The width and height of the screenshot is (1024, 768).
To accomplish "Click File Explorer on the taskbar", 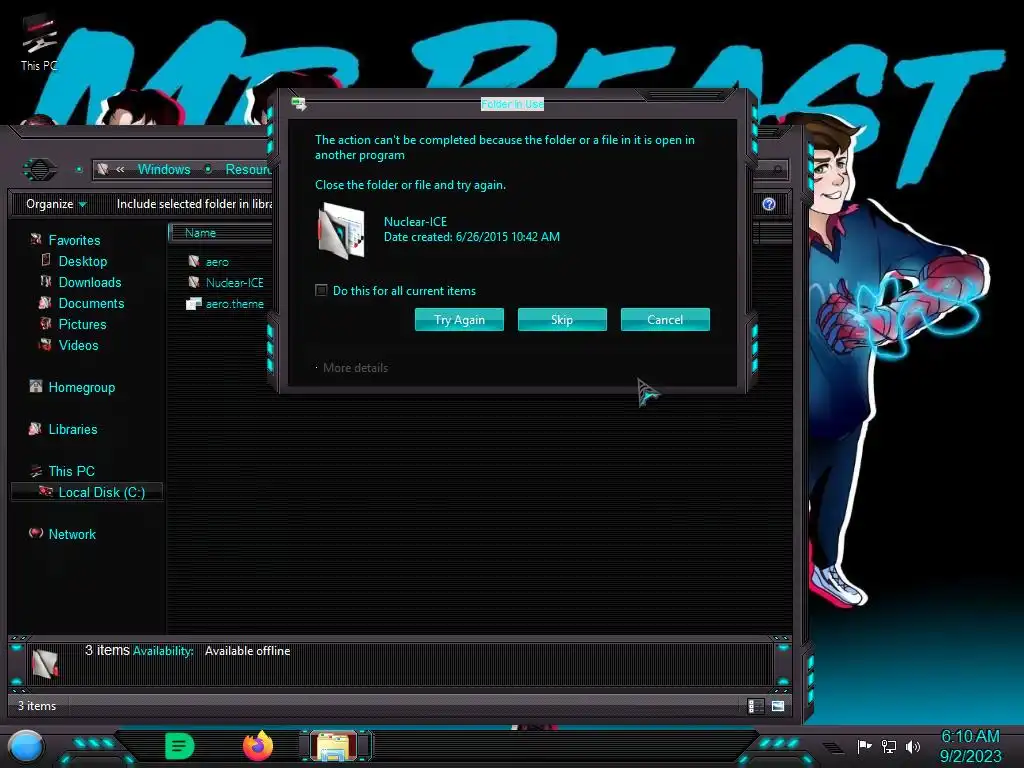I will (x=335, y=746).
